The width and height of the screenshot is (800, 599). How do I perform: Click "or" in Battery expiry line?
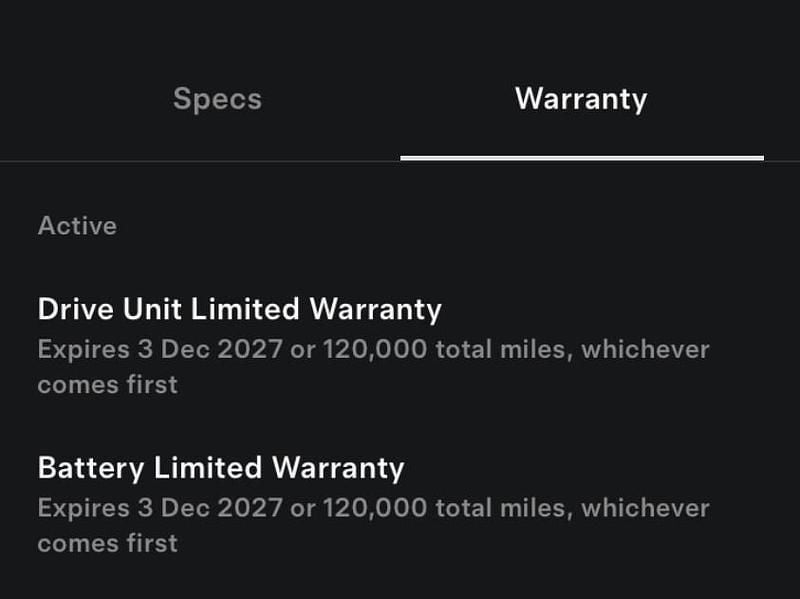(302, 508)
